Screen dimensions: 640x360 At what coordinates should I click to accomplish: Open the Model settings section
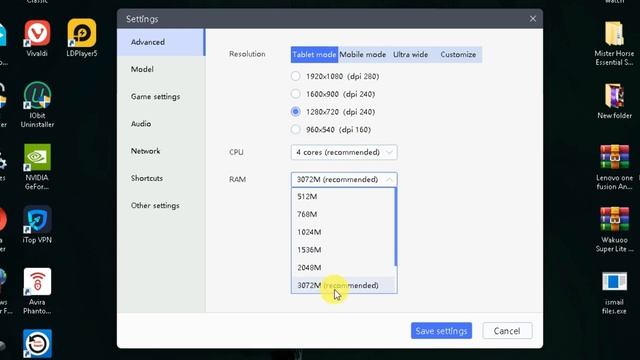[161, 69]
